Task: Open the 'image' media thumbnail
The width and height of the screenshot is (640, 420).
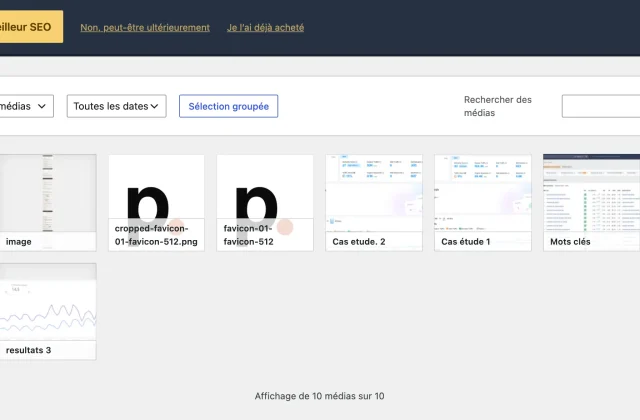Action: click(48, 202)
